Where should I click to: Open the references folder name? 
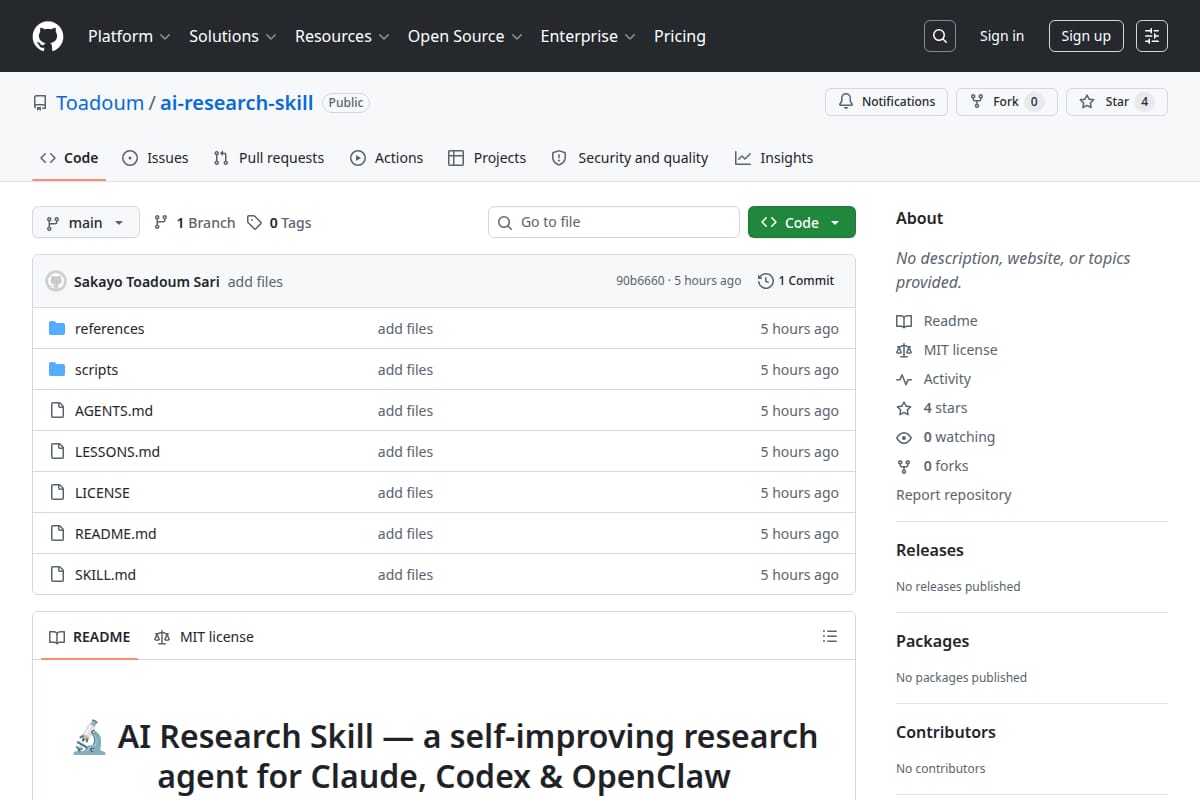point(109,329)
